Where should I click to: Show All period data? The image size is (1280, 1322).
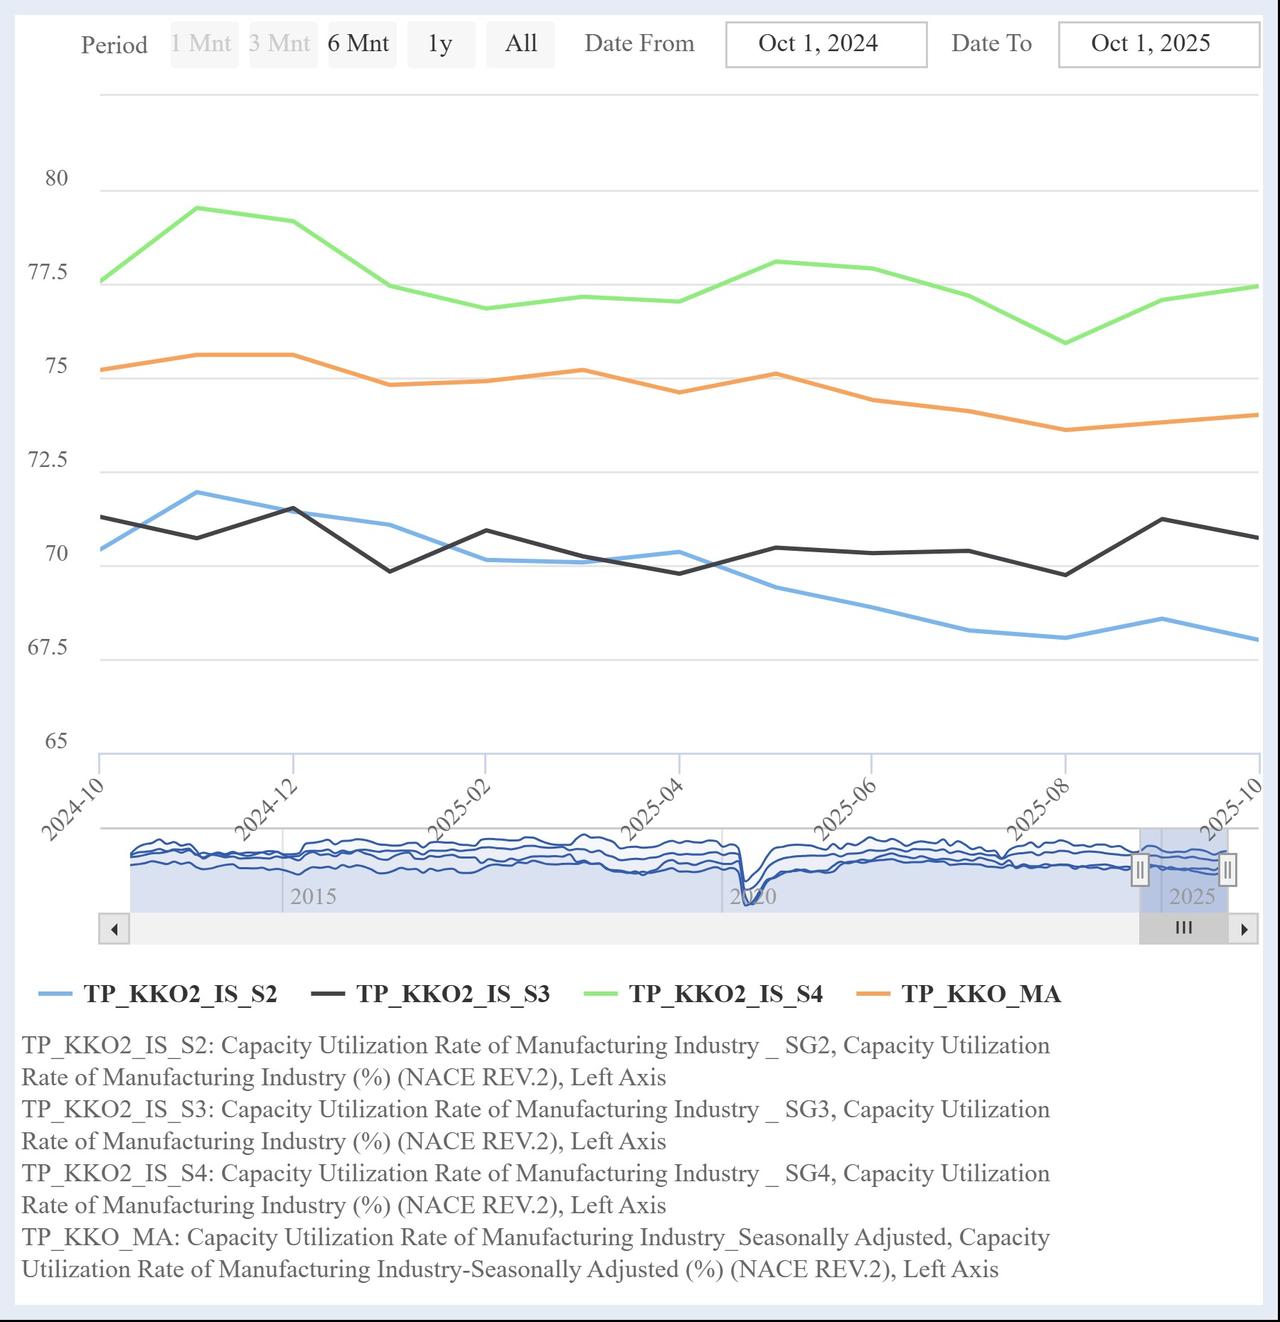point(520,44)
